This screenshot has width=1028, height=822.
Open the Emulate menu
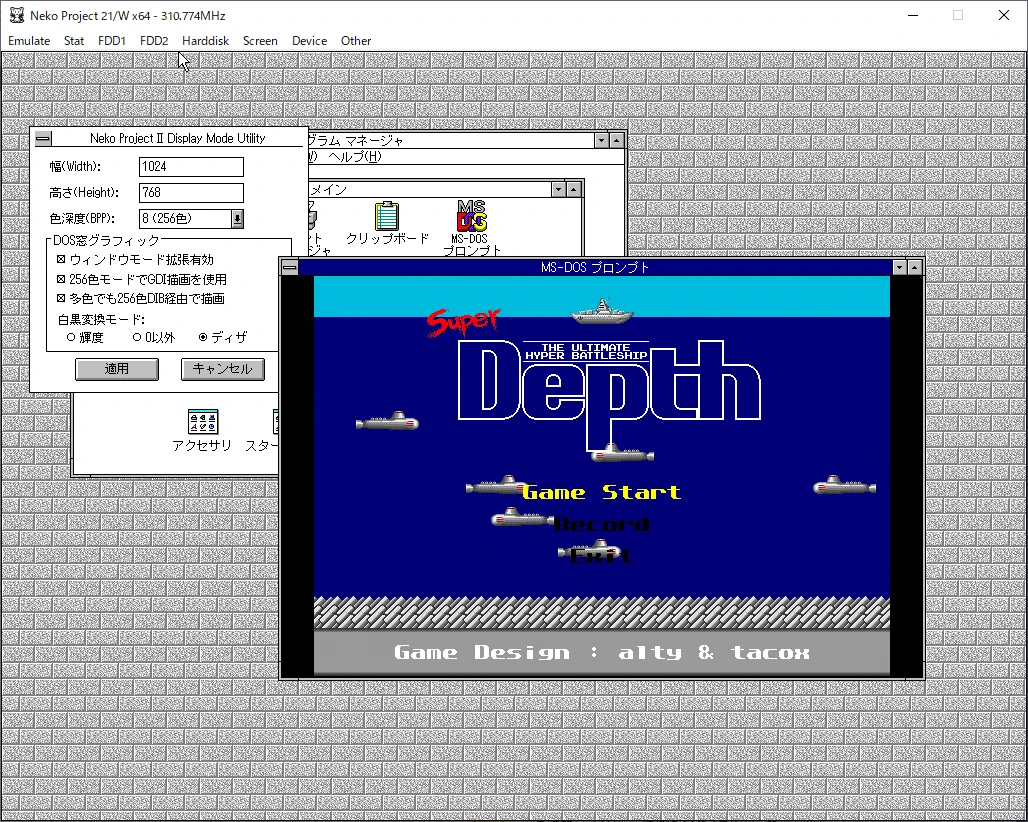(29, 41)
